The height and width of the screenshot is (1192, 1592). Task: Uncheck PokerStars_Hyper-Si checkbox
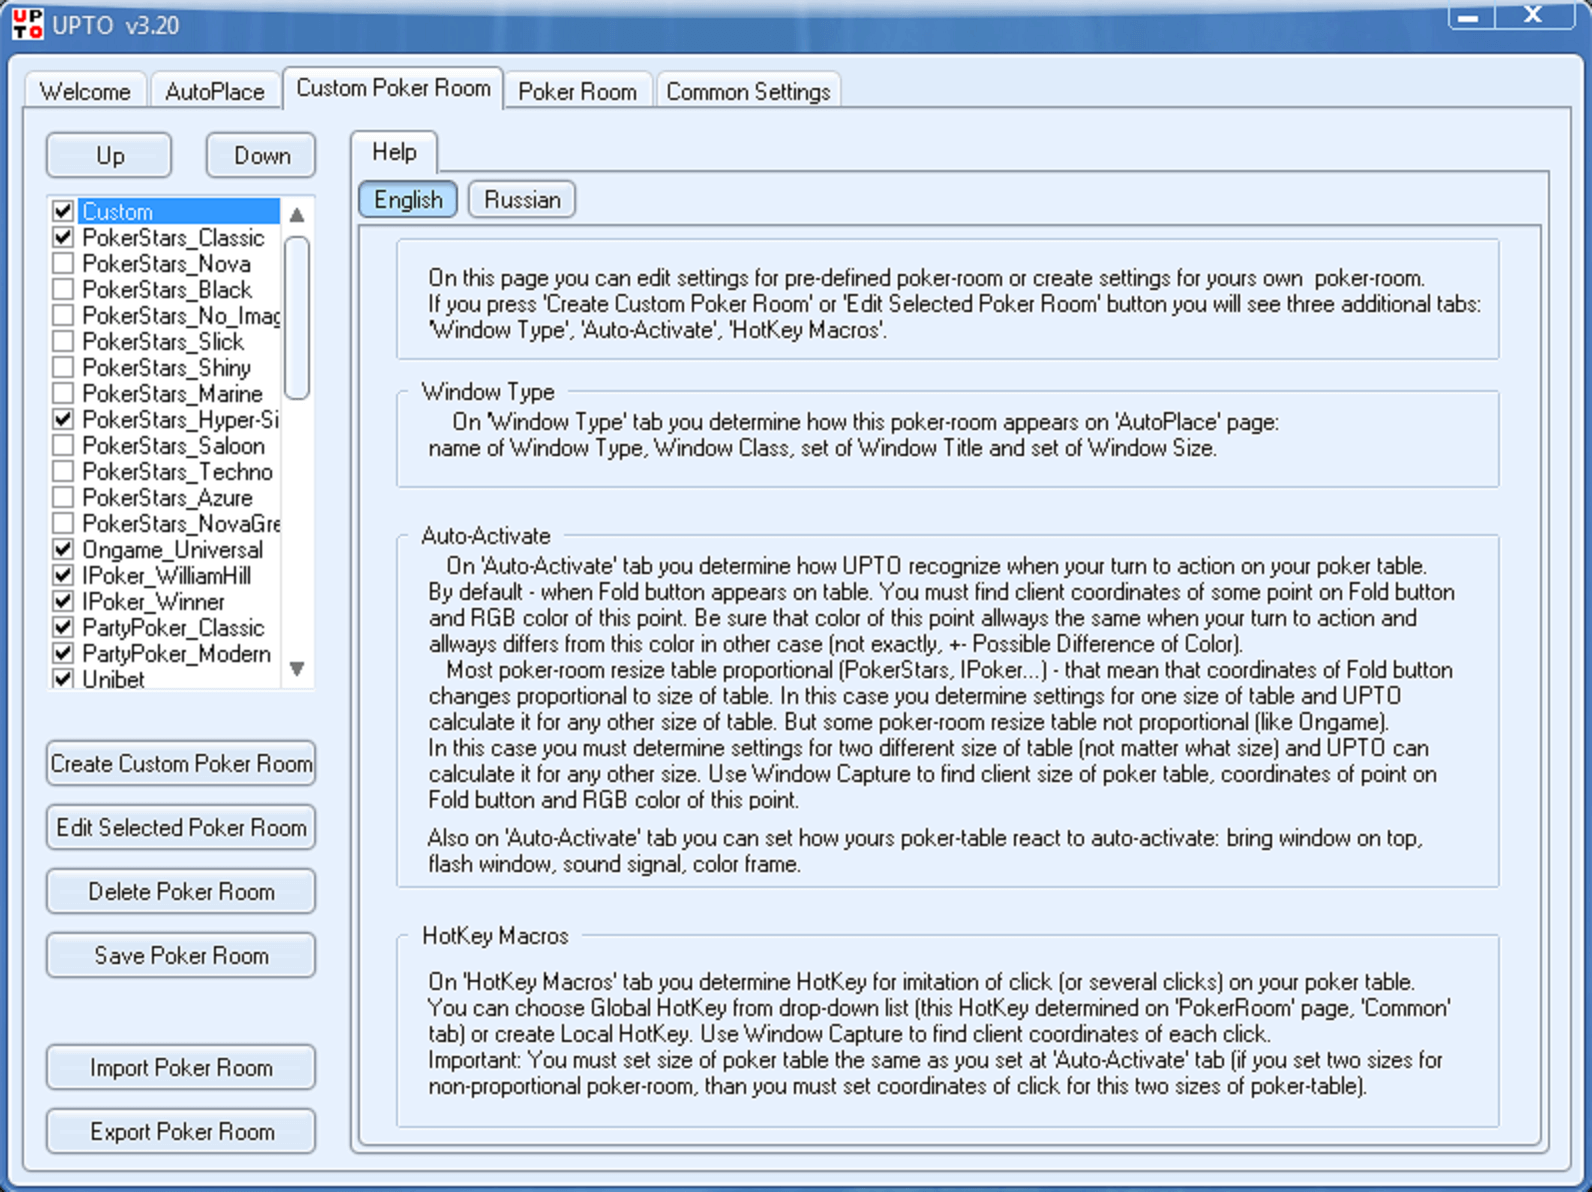[x=63, y=419]
